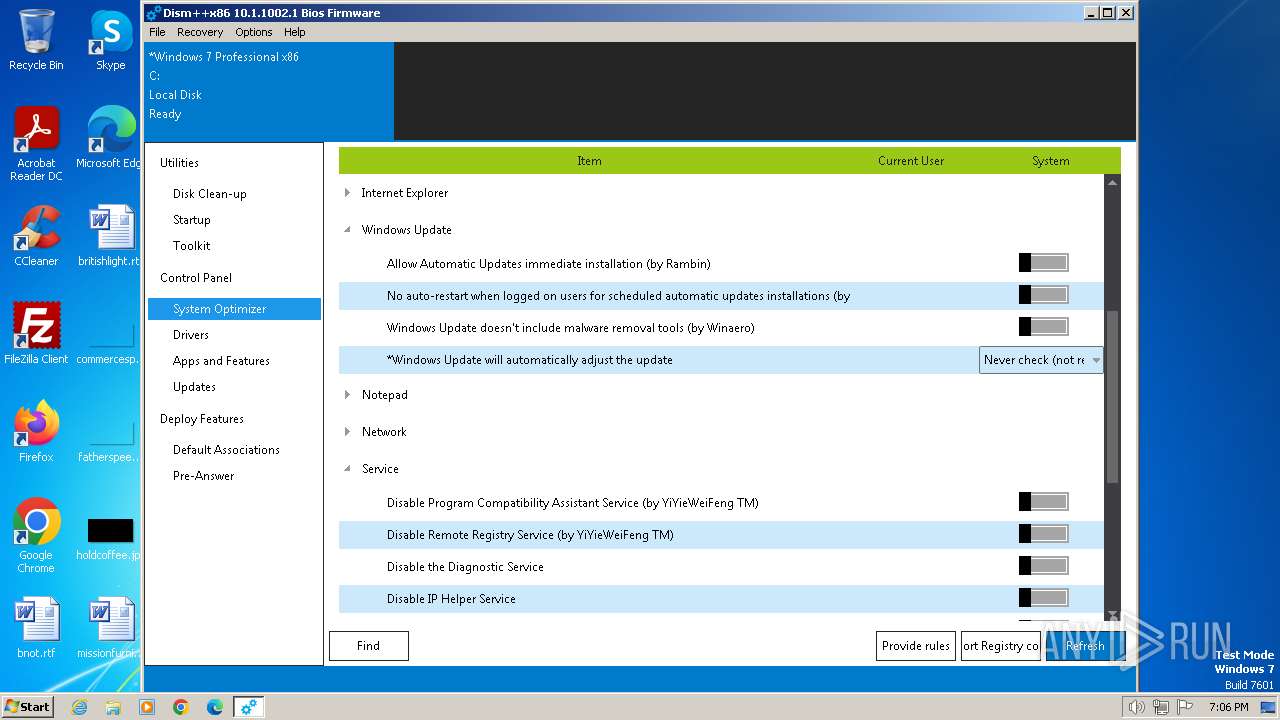The width and height of the screenshot is (1280, 720).
Task: Click the Provide rules button
Action: click(916, 646)
